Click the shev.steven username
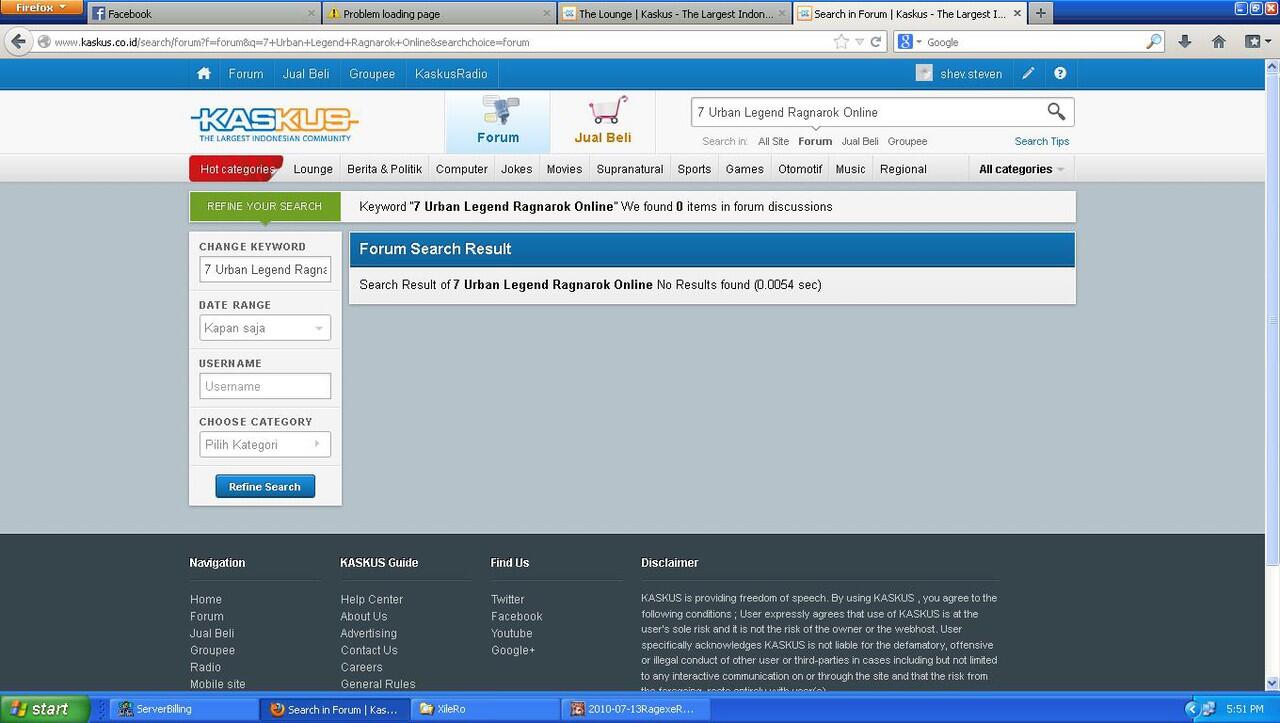Screen dimensions: 1280x723 coord(971,74)
